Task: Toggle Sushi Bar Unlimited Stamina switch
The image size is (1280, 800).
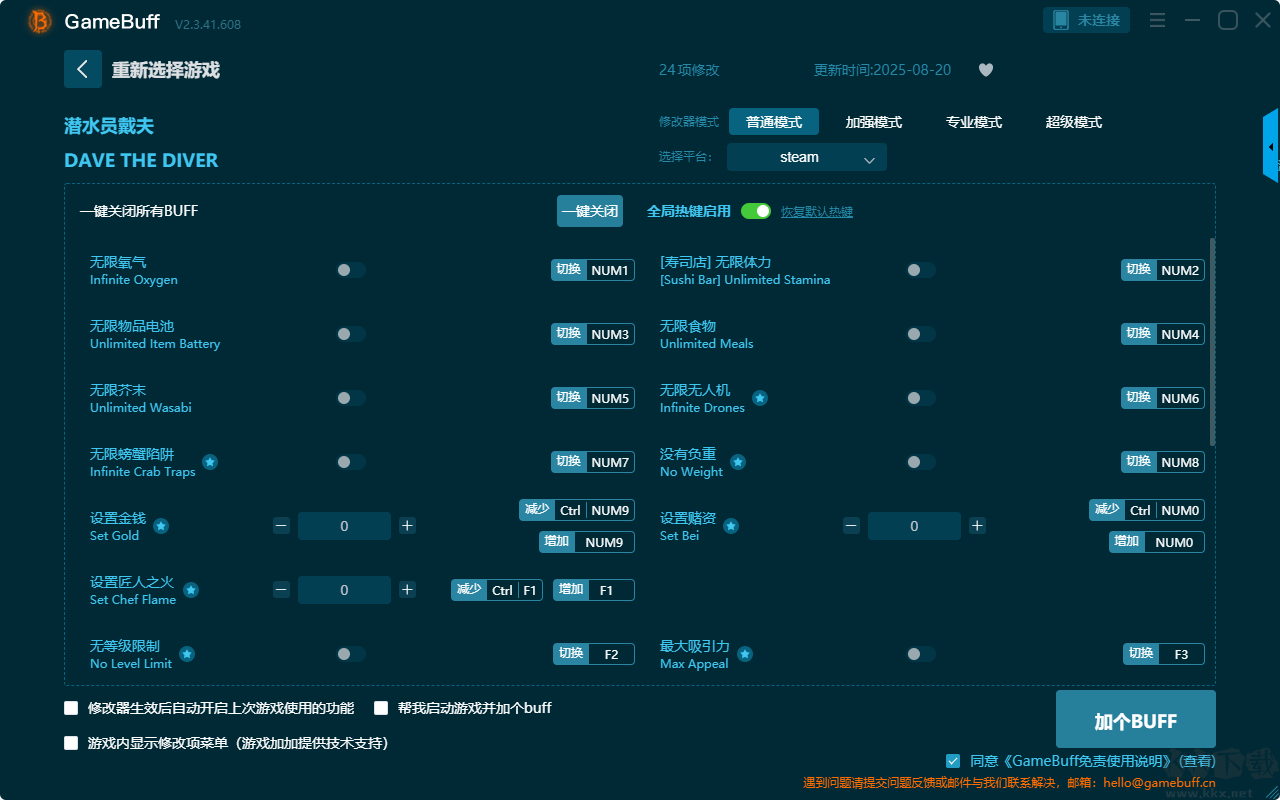Action: coord(921,270)
